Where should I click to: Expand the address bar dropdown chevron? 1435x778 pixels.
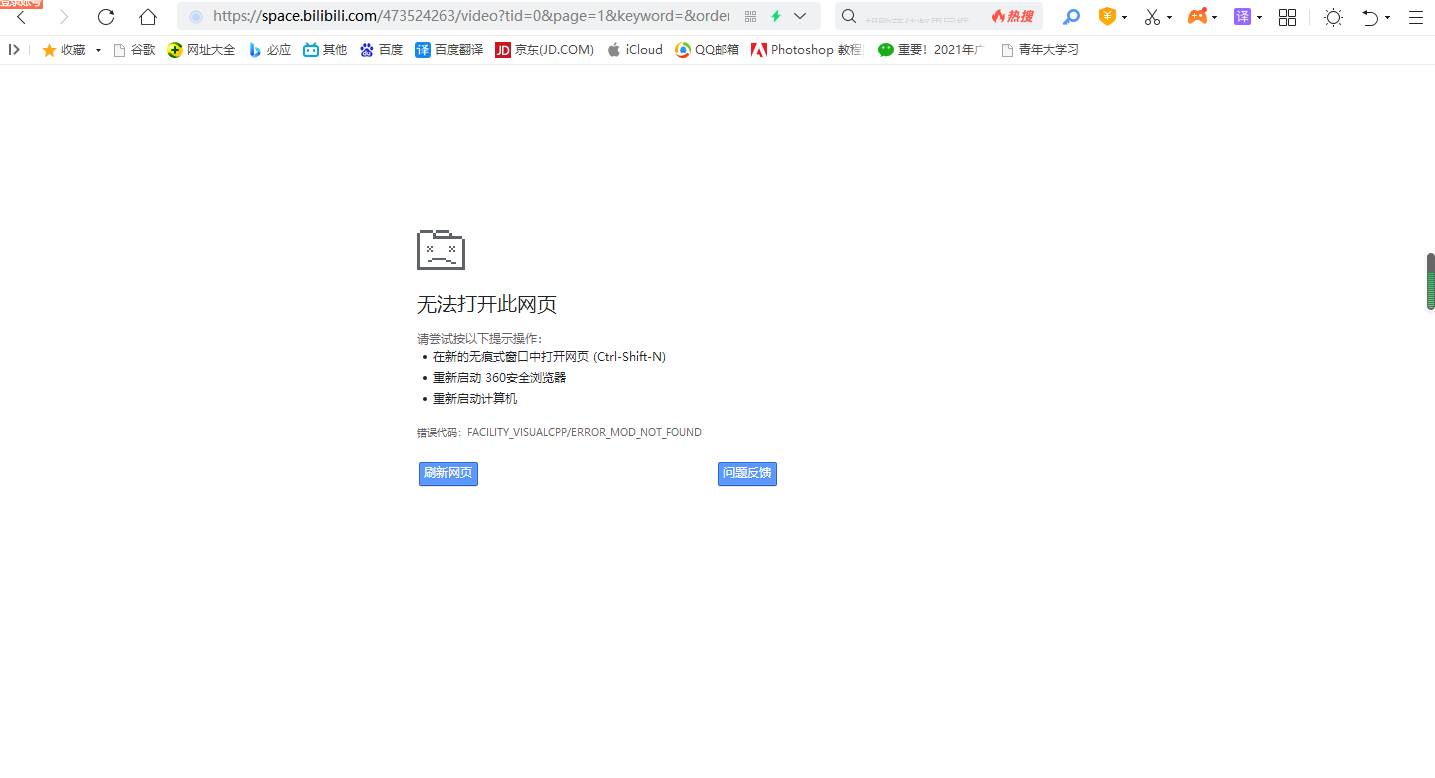(x=798, y=17)
